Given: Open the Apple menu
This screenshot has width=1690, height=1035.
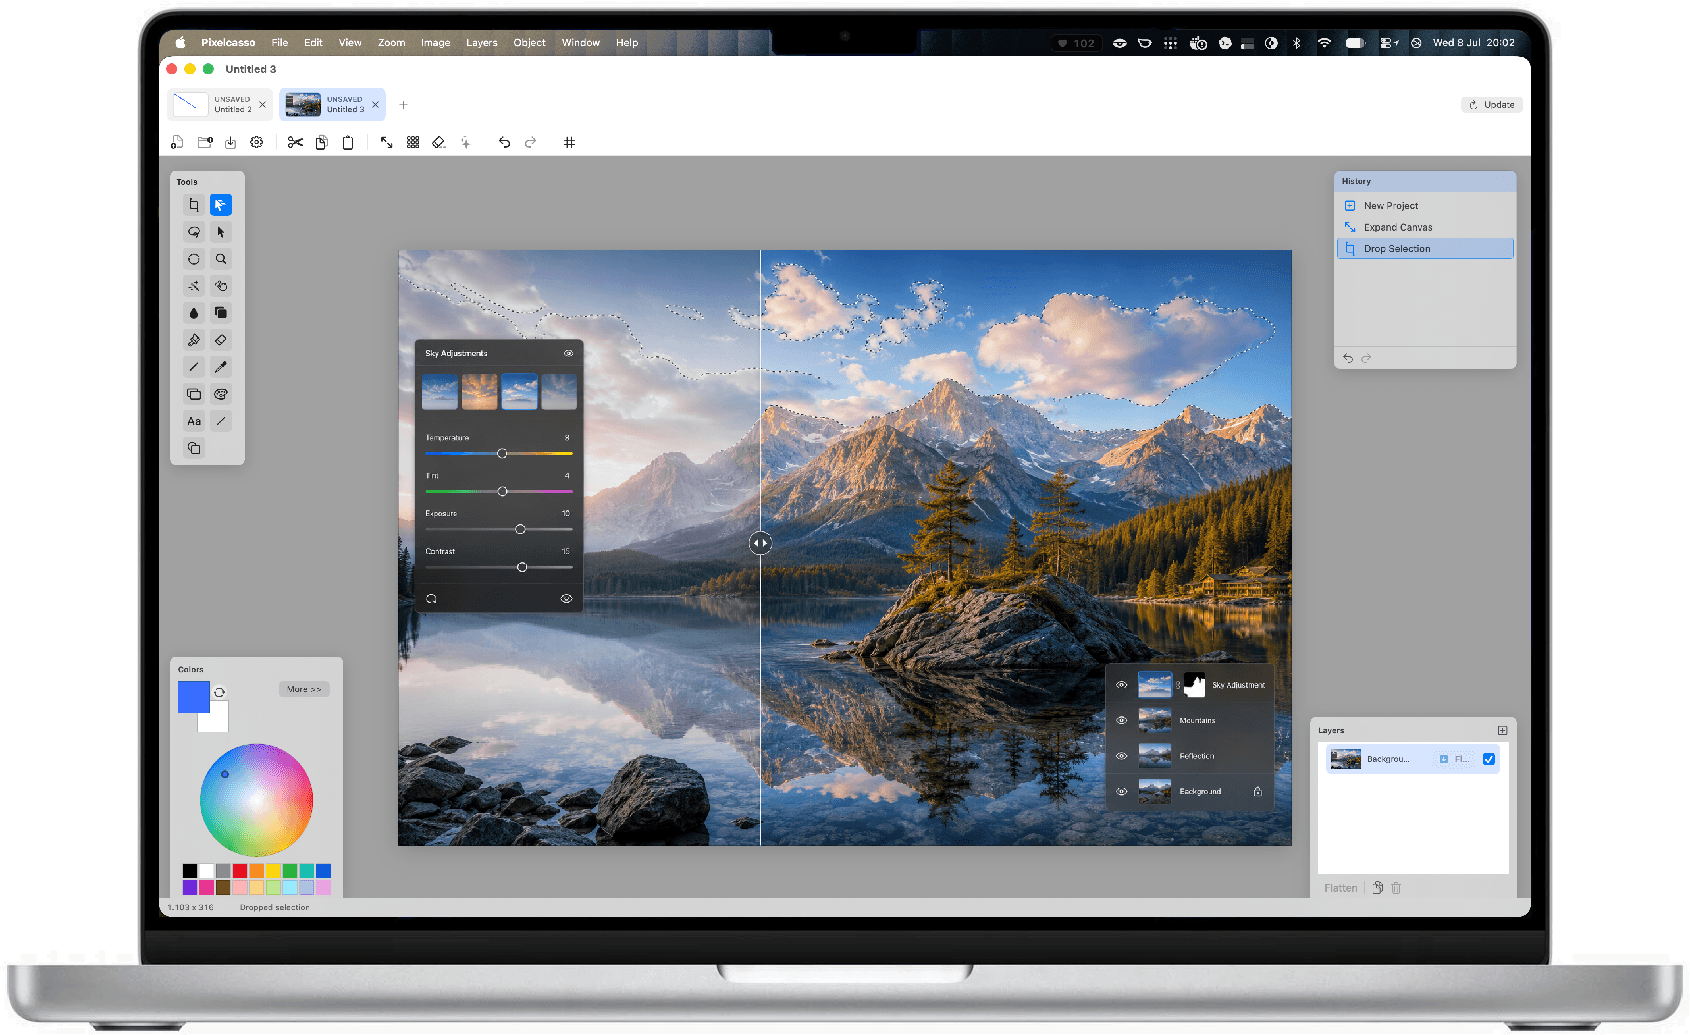Looking at the screenshot, I should (181, 43).
